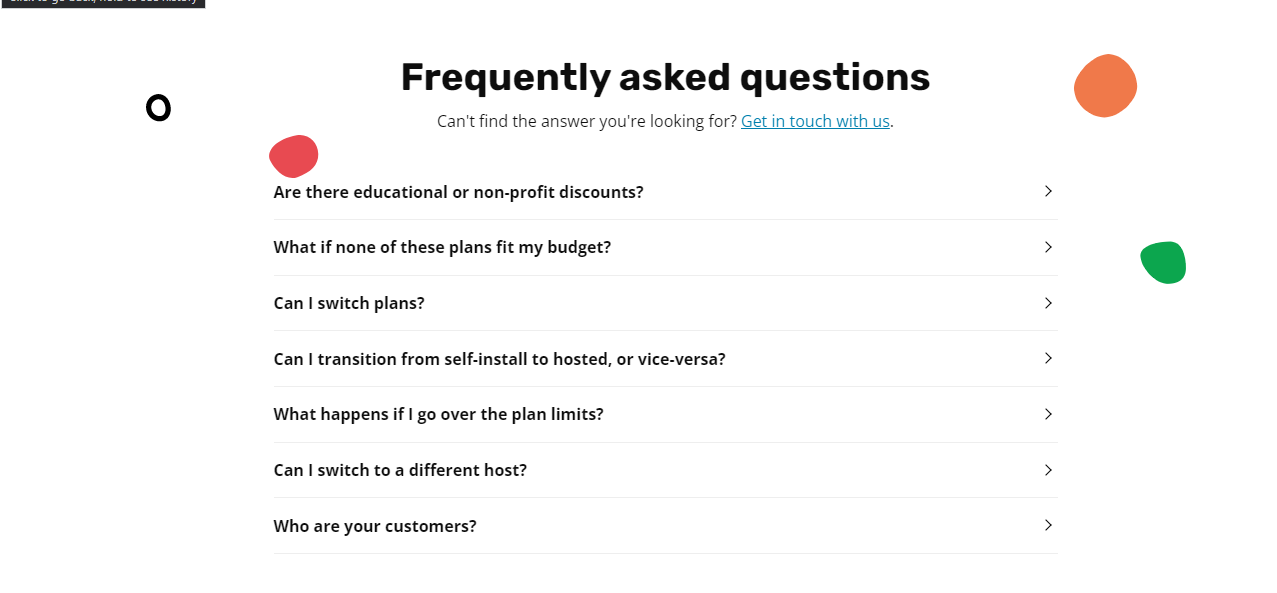Image resolution: width=1277 pixels, height=593 pixels.
Task: Click the chevron for the plan limits question
Action: point(1048,414)
